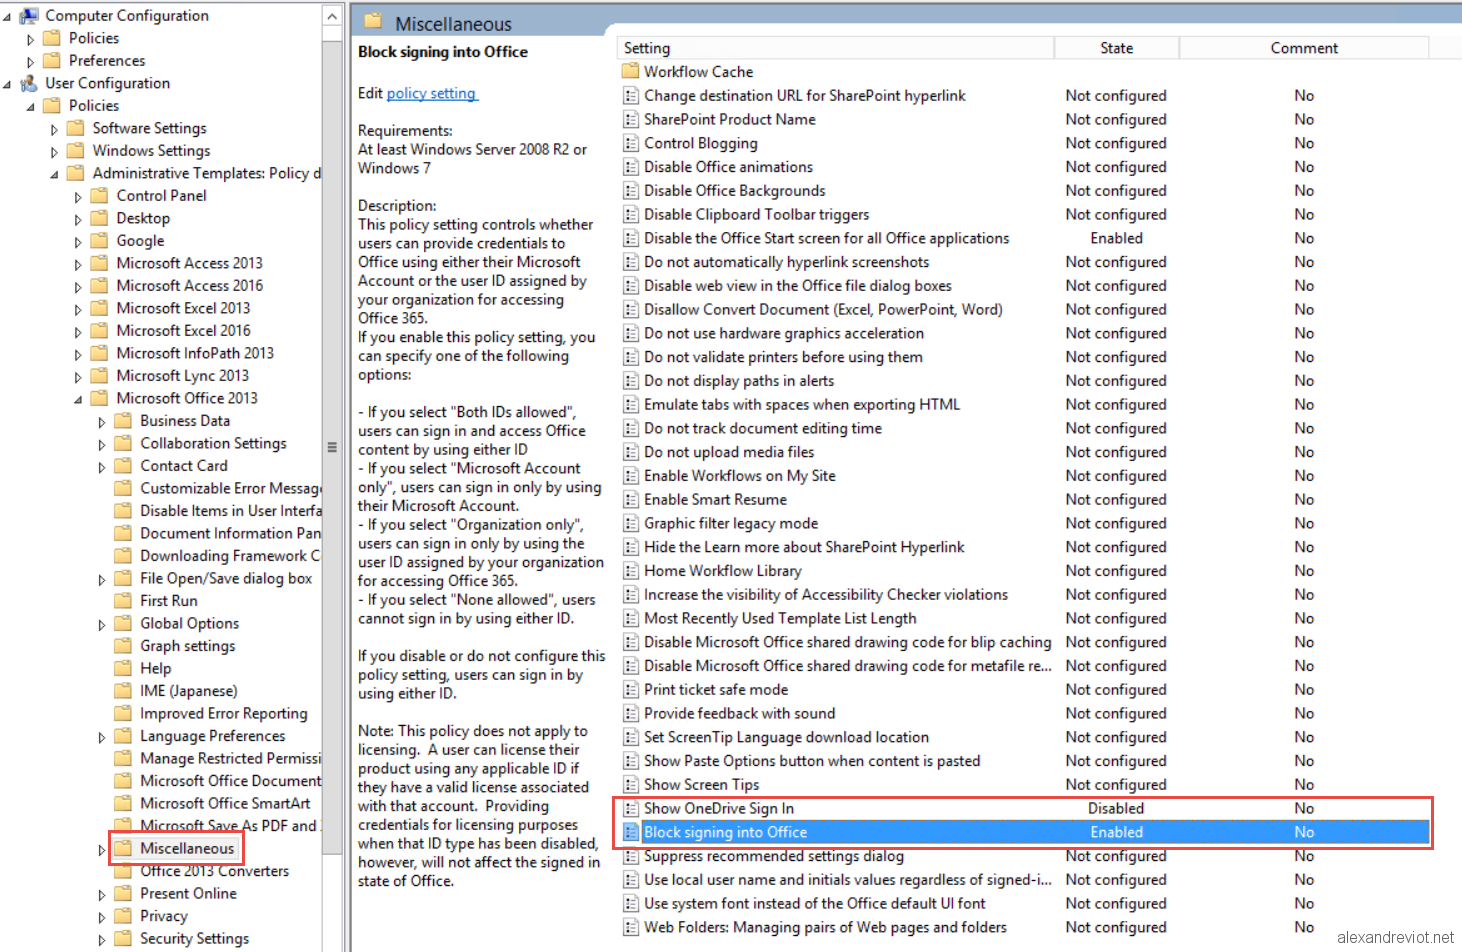Select 'Web Folders: Managing pairs' setting
1462x952 pixels.
[x=826, y=928]
